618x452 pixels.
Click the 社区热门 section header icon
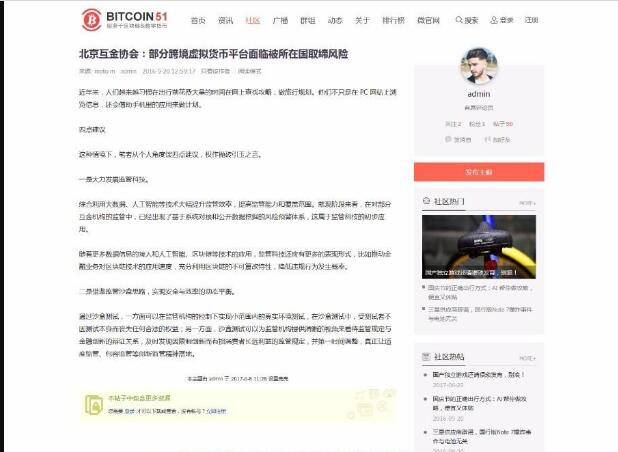[x=426, y=201]
